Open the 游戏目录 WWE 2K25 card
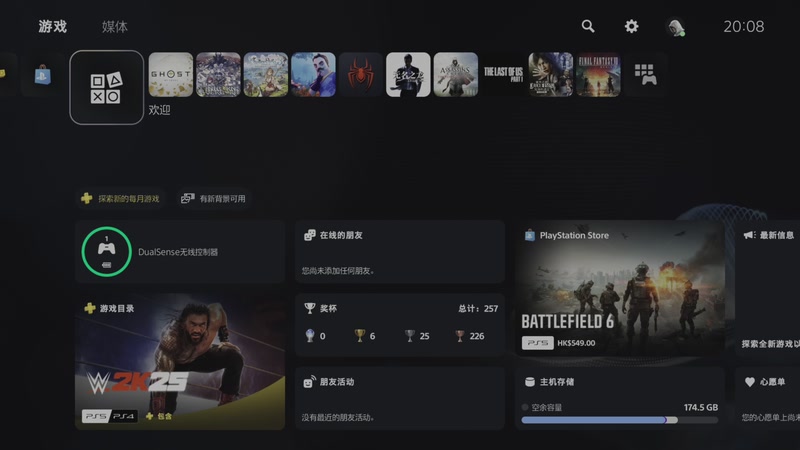800x450 pixels. click(180, 362)
